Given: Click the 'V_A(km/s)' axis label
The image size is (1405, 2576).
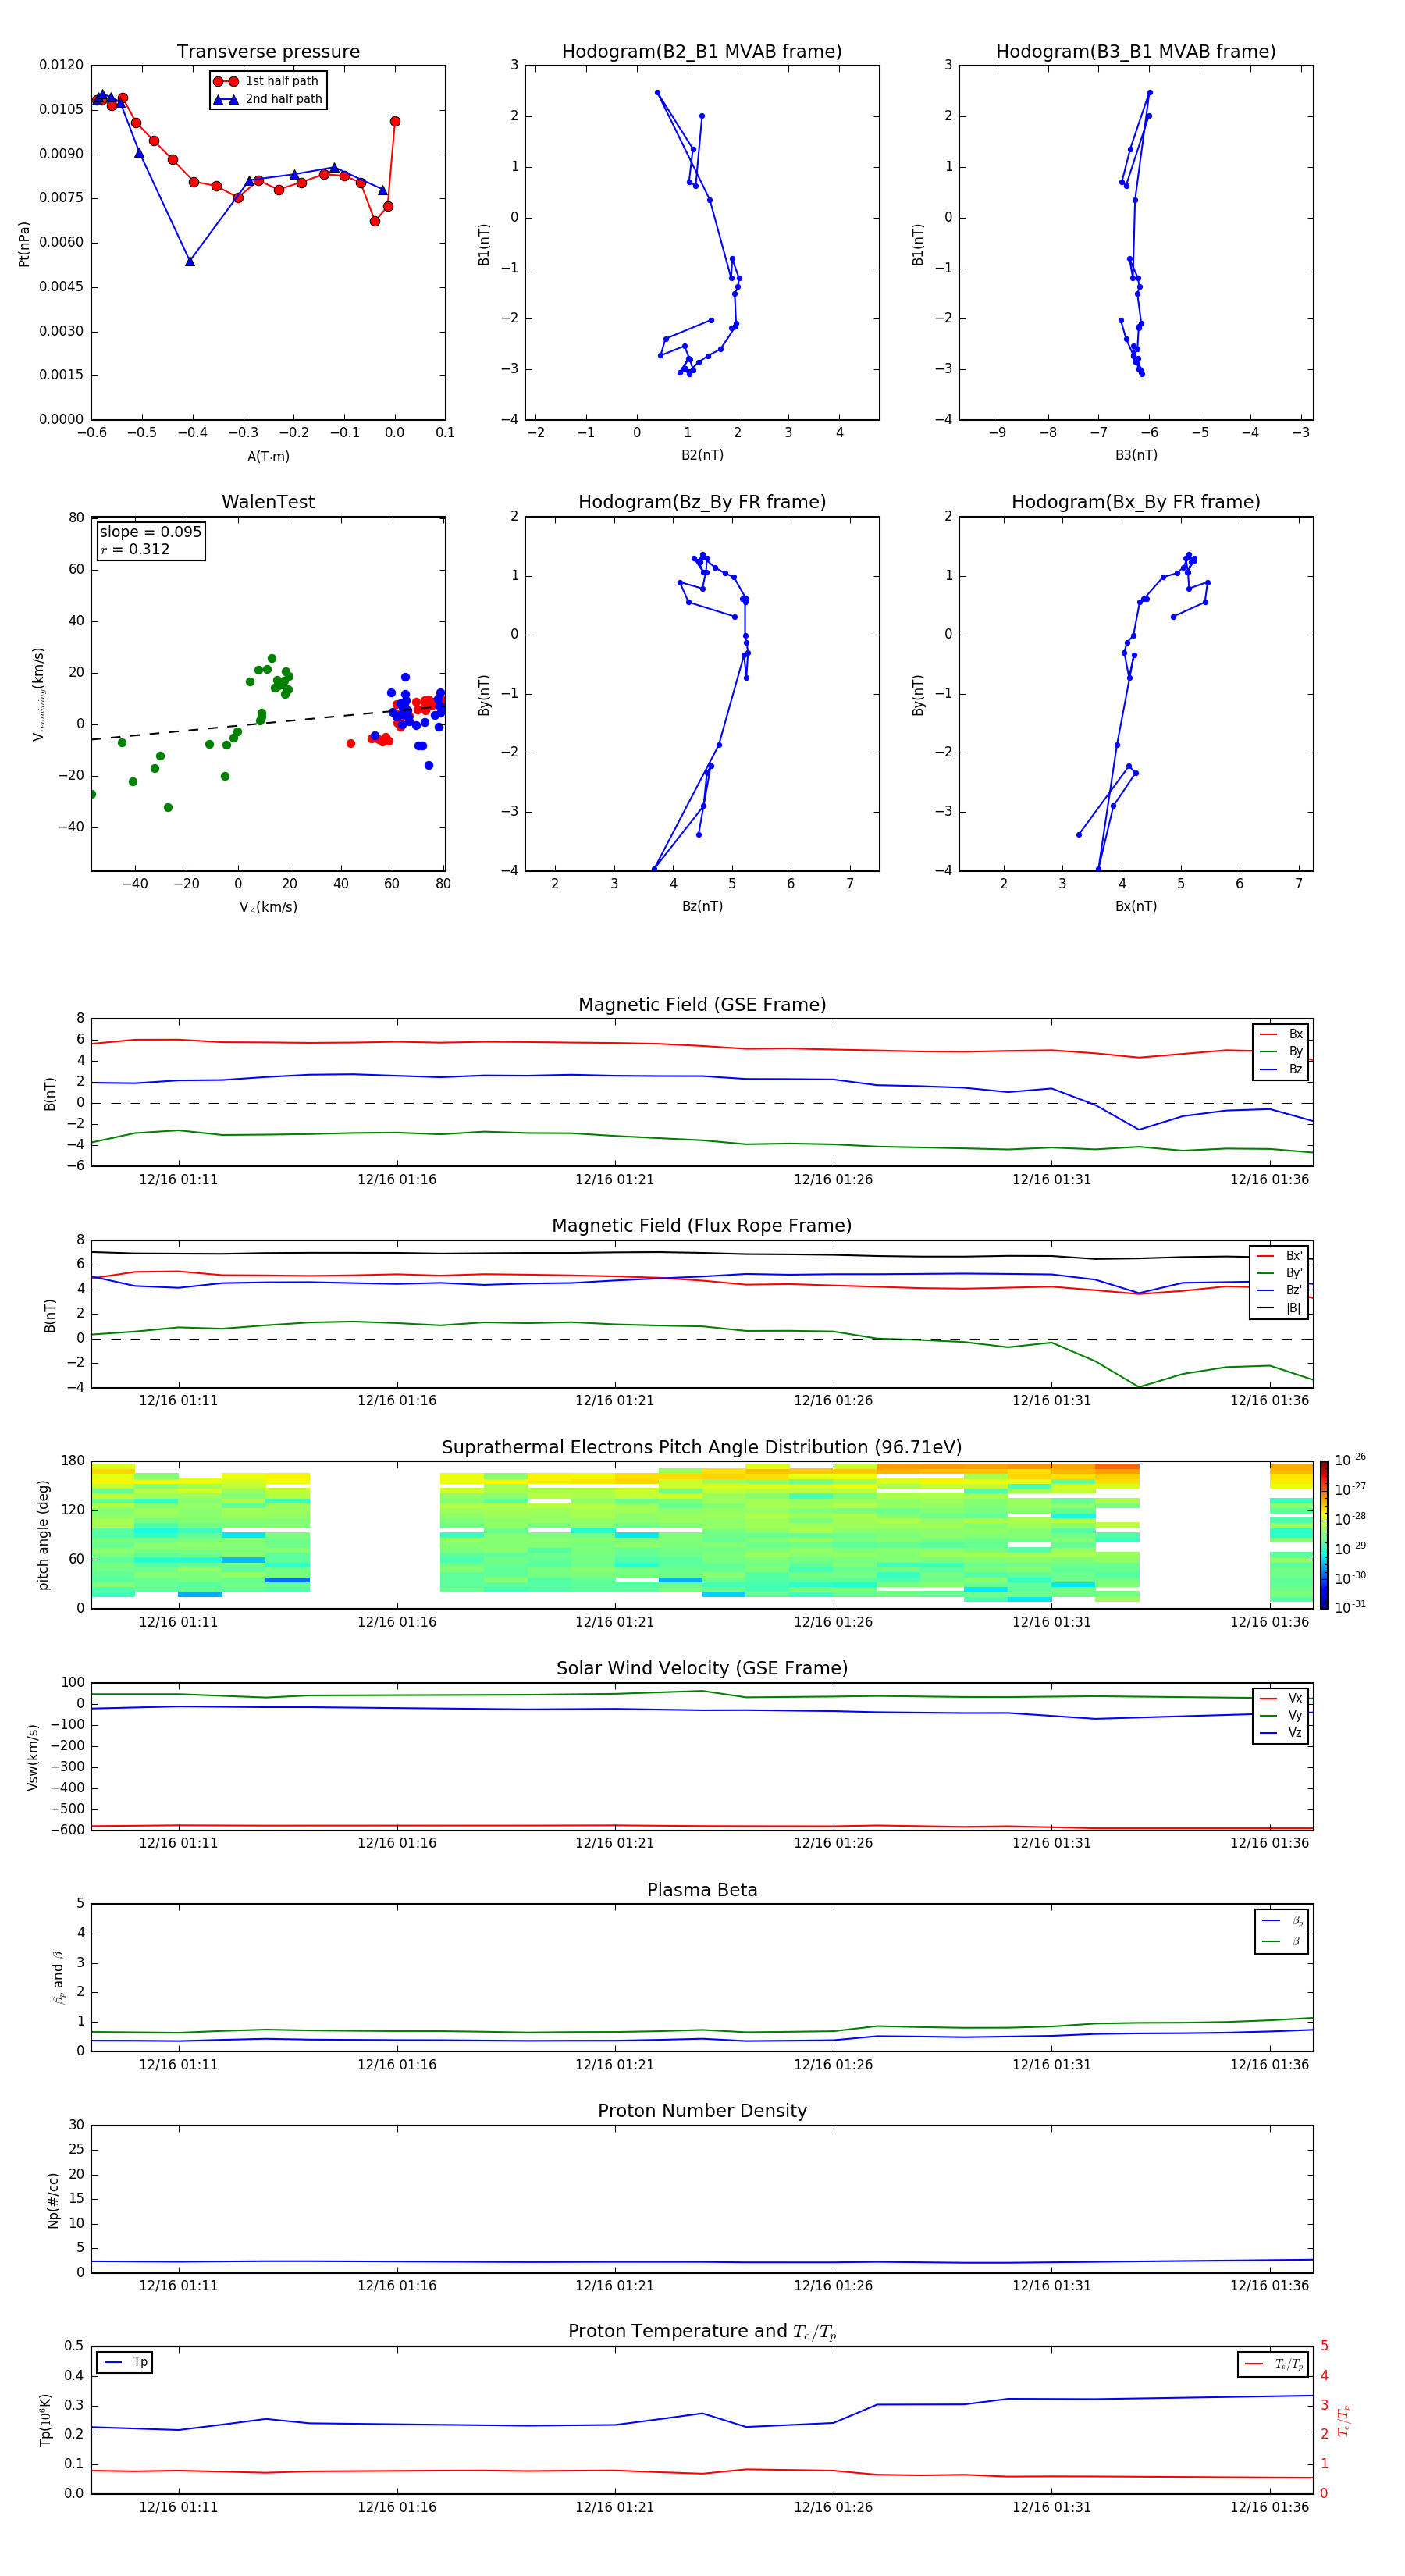Looking at the screenshot, I should pos(268,907).
